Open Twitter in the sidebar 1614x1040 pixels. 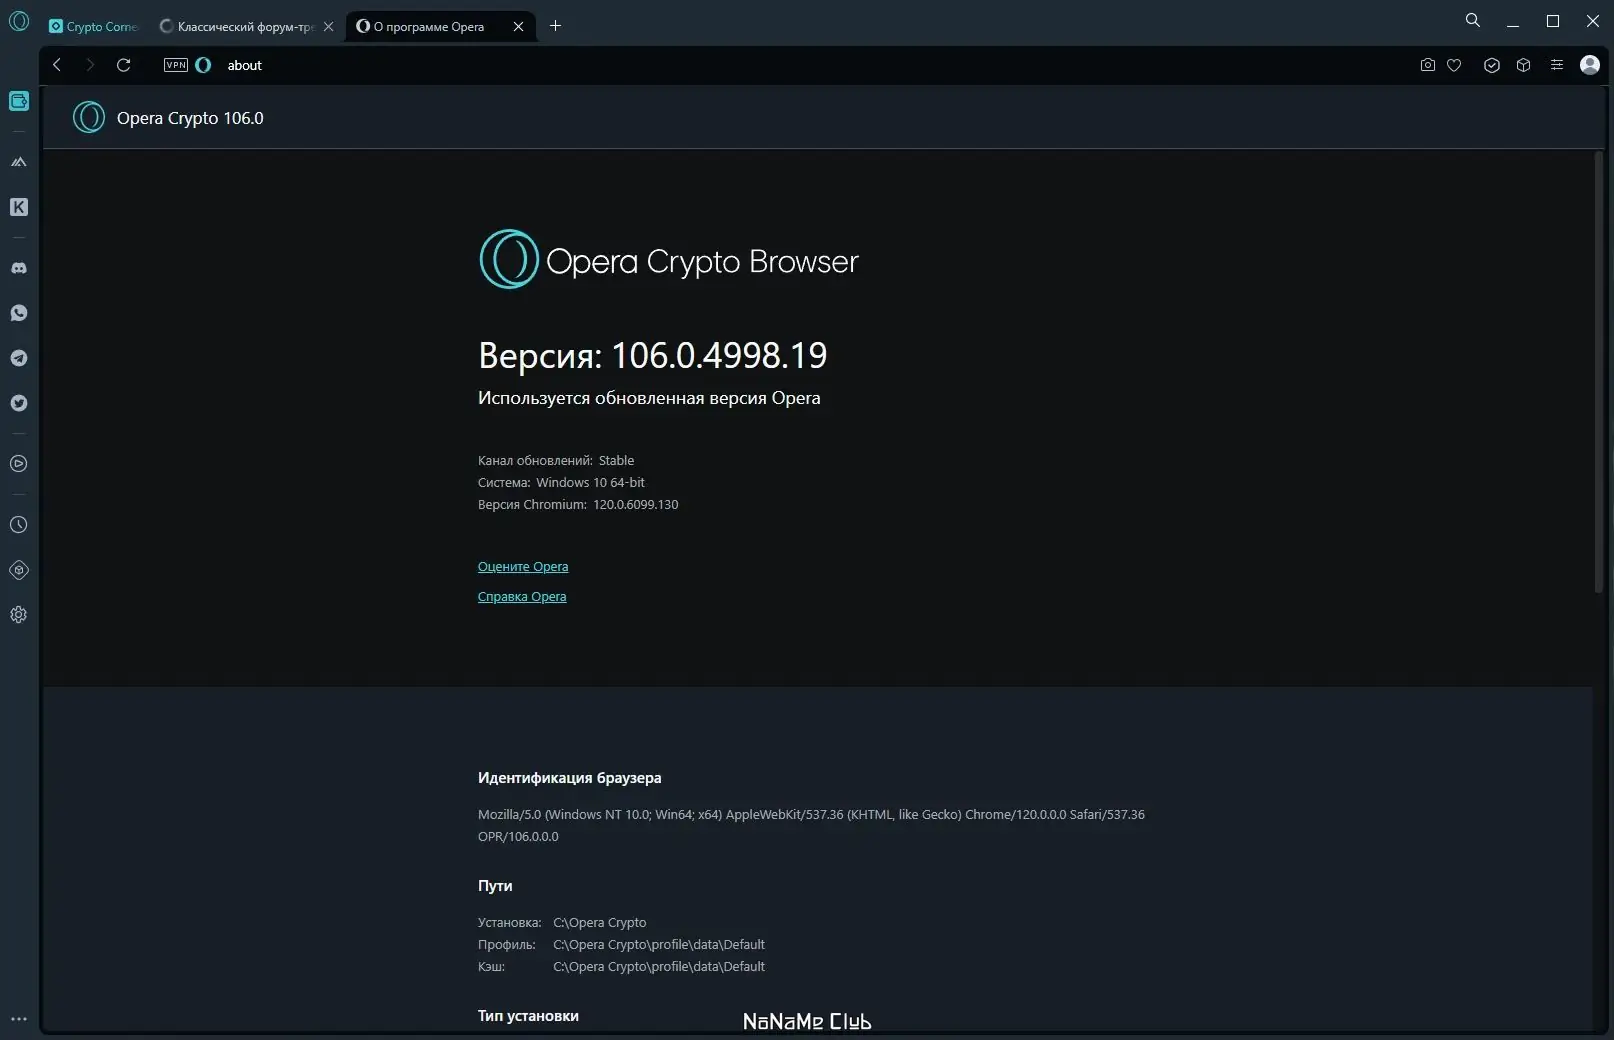pyautogui.click(x=19, y=403)
